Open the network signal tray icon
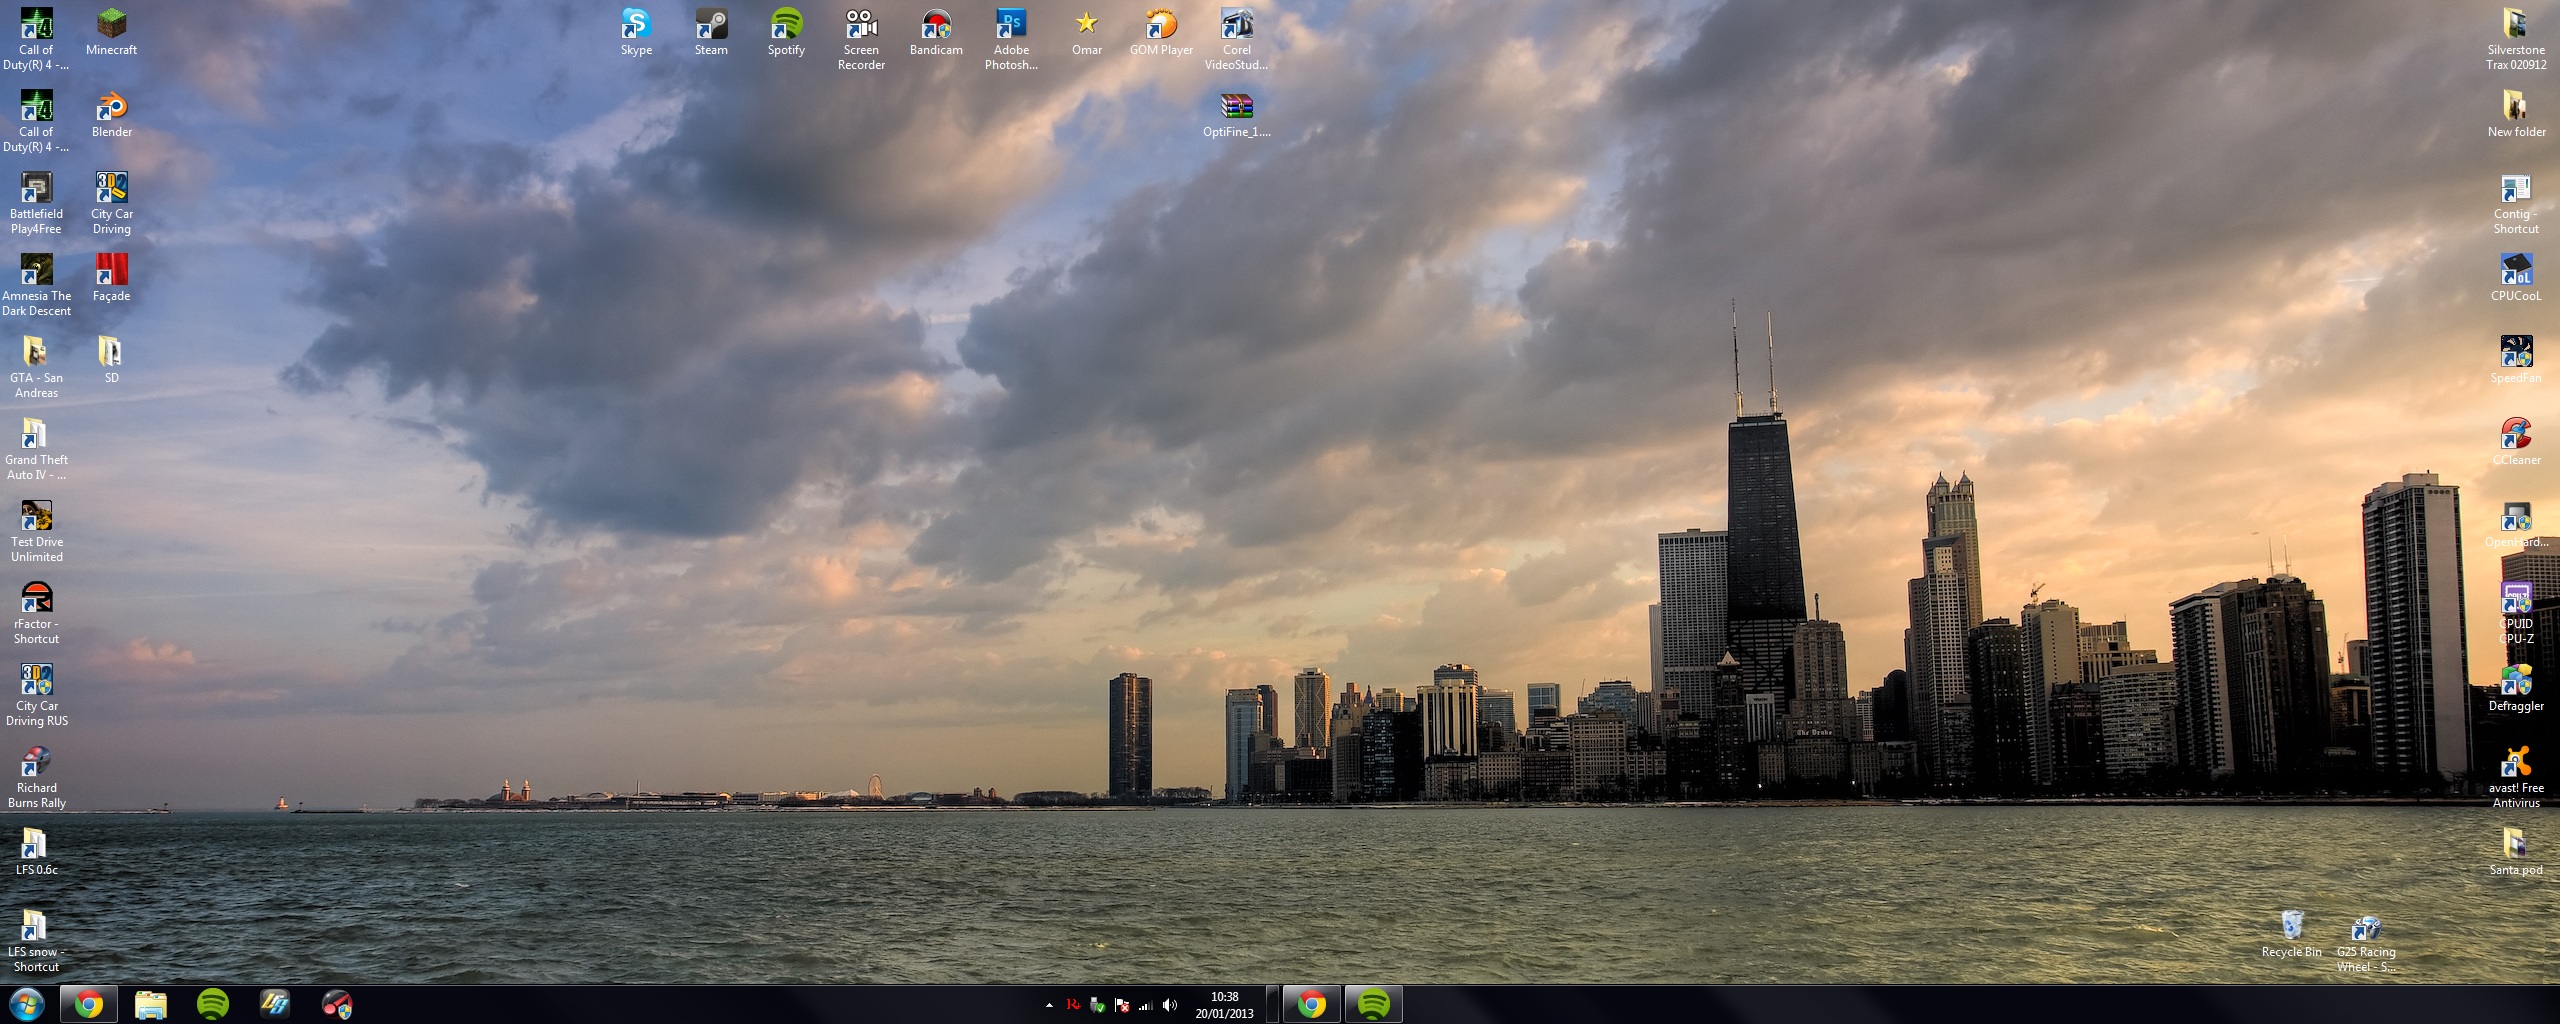This screenshot has width=2560, height=1024. [1146, 1005]
